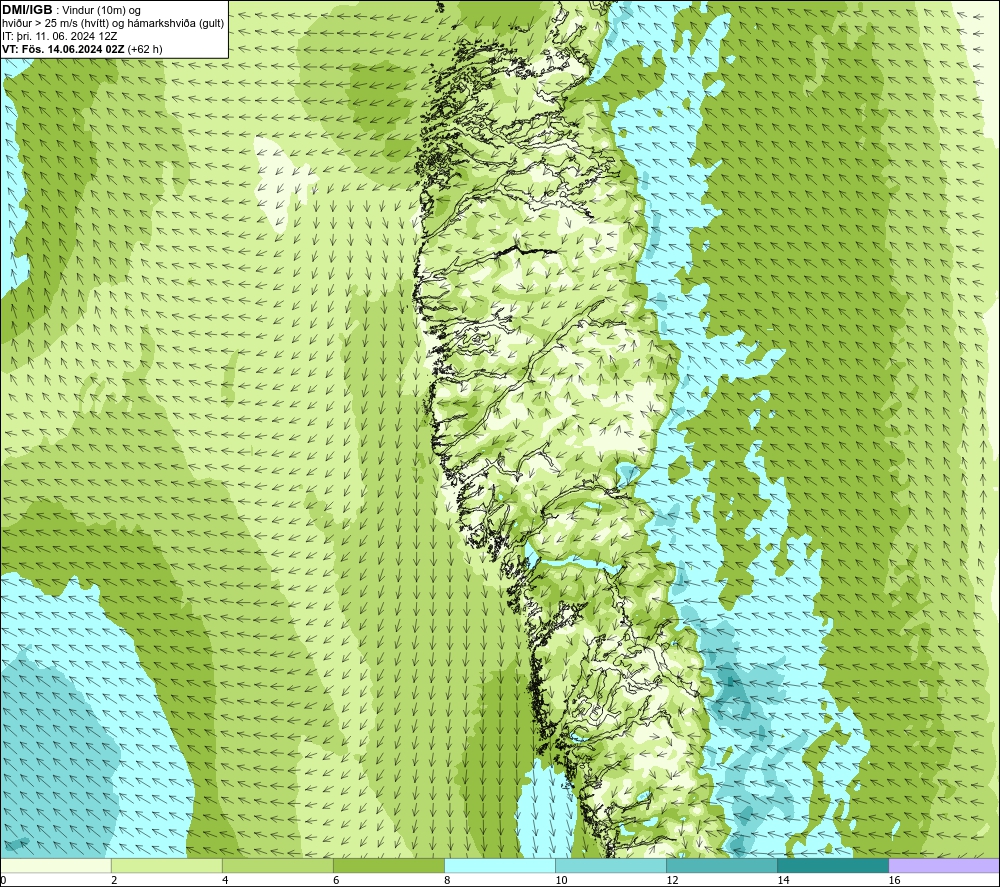Click the valid time "VT: Fös. 14.06.2024 02Z"
The width and height of the screenshot is (1000, 887).
(64, 49)
